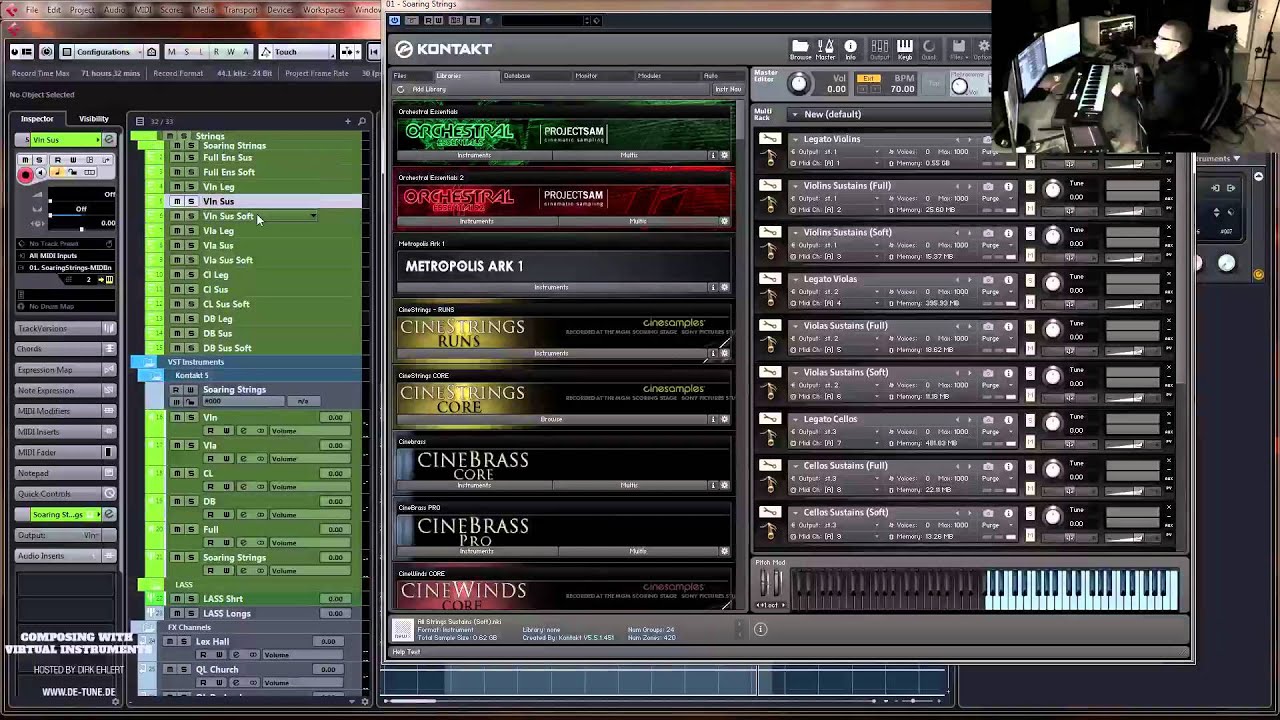
Task: Click the monitor speaker button in Inspector
Action: (42, 174)
